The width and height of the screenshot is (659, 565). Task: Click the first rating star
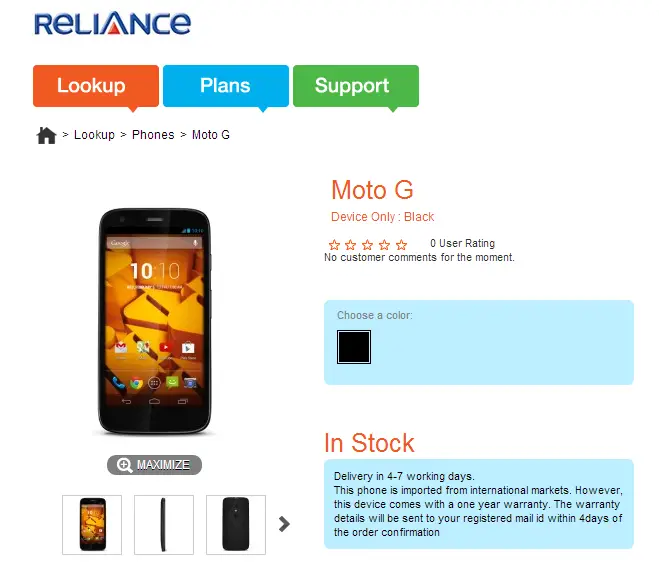pos(335,245)
